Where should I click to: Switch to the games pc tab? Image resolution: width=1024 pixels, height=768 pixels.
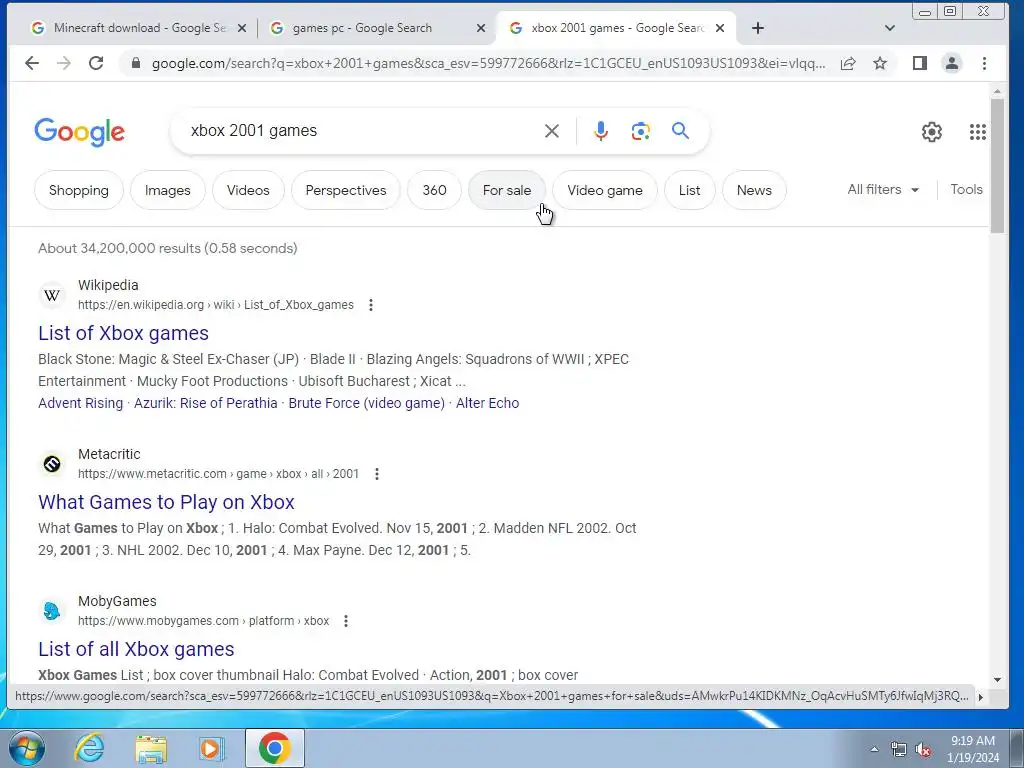[376, 28]
